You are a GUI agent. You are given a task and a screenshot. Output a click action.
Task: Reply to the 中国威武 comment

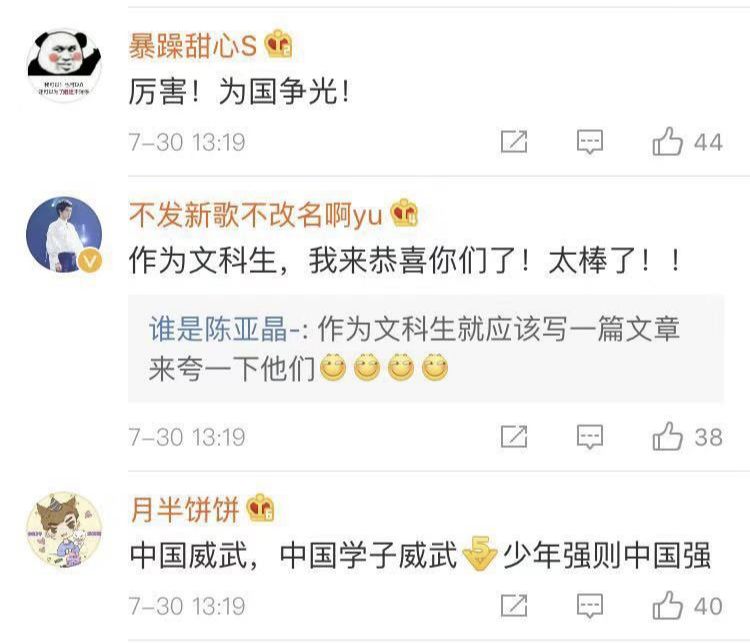(x=590, y=606)
